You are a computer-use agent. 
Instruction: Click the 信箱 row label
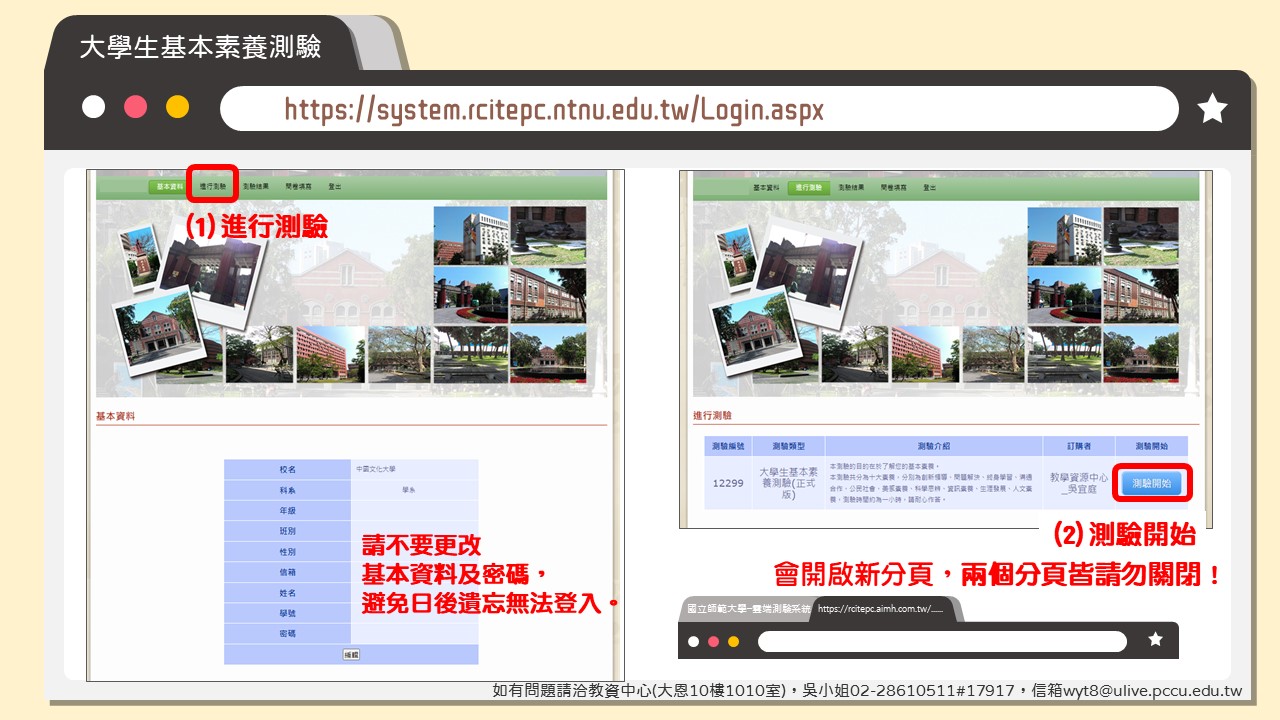click(x=287, y=572)
